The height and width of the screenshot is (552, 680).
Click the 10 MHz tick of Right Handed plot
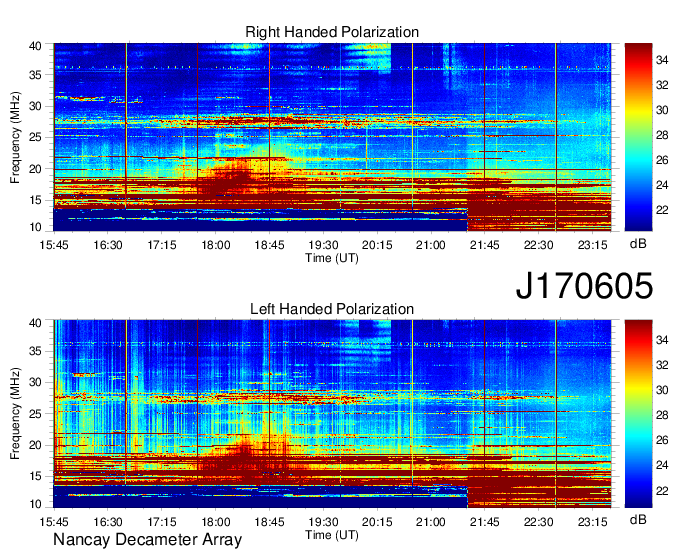36,227
